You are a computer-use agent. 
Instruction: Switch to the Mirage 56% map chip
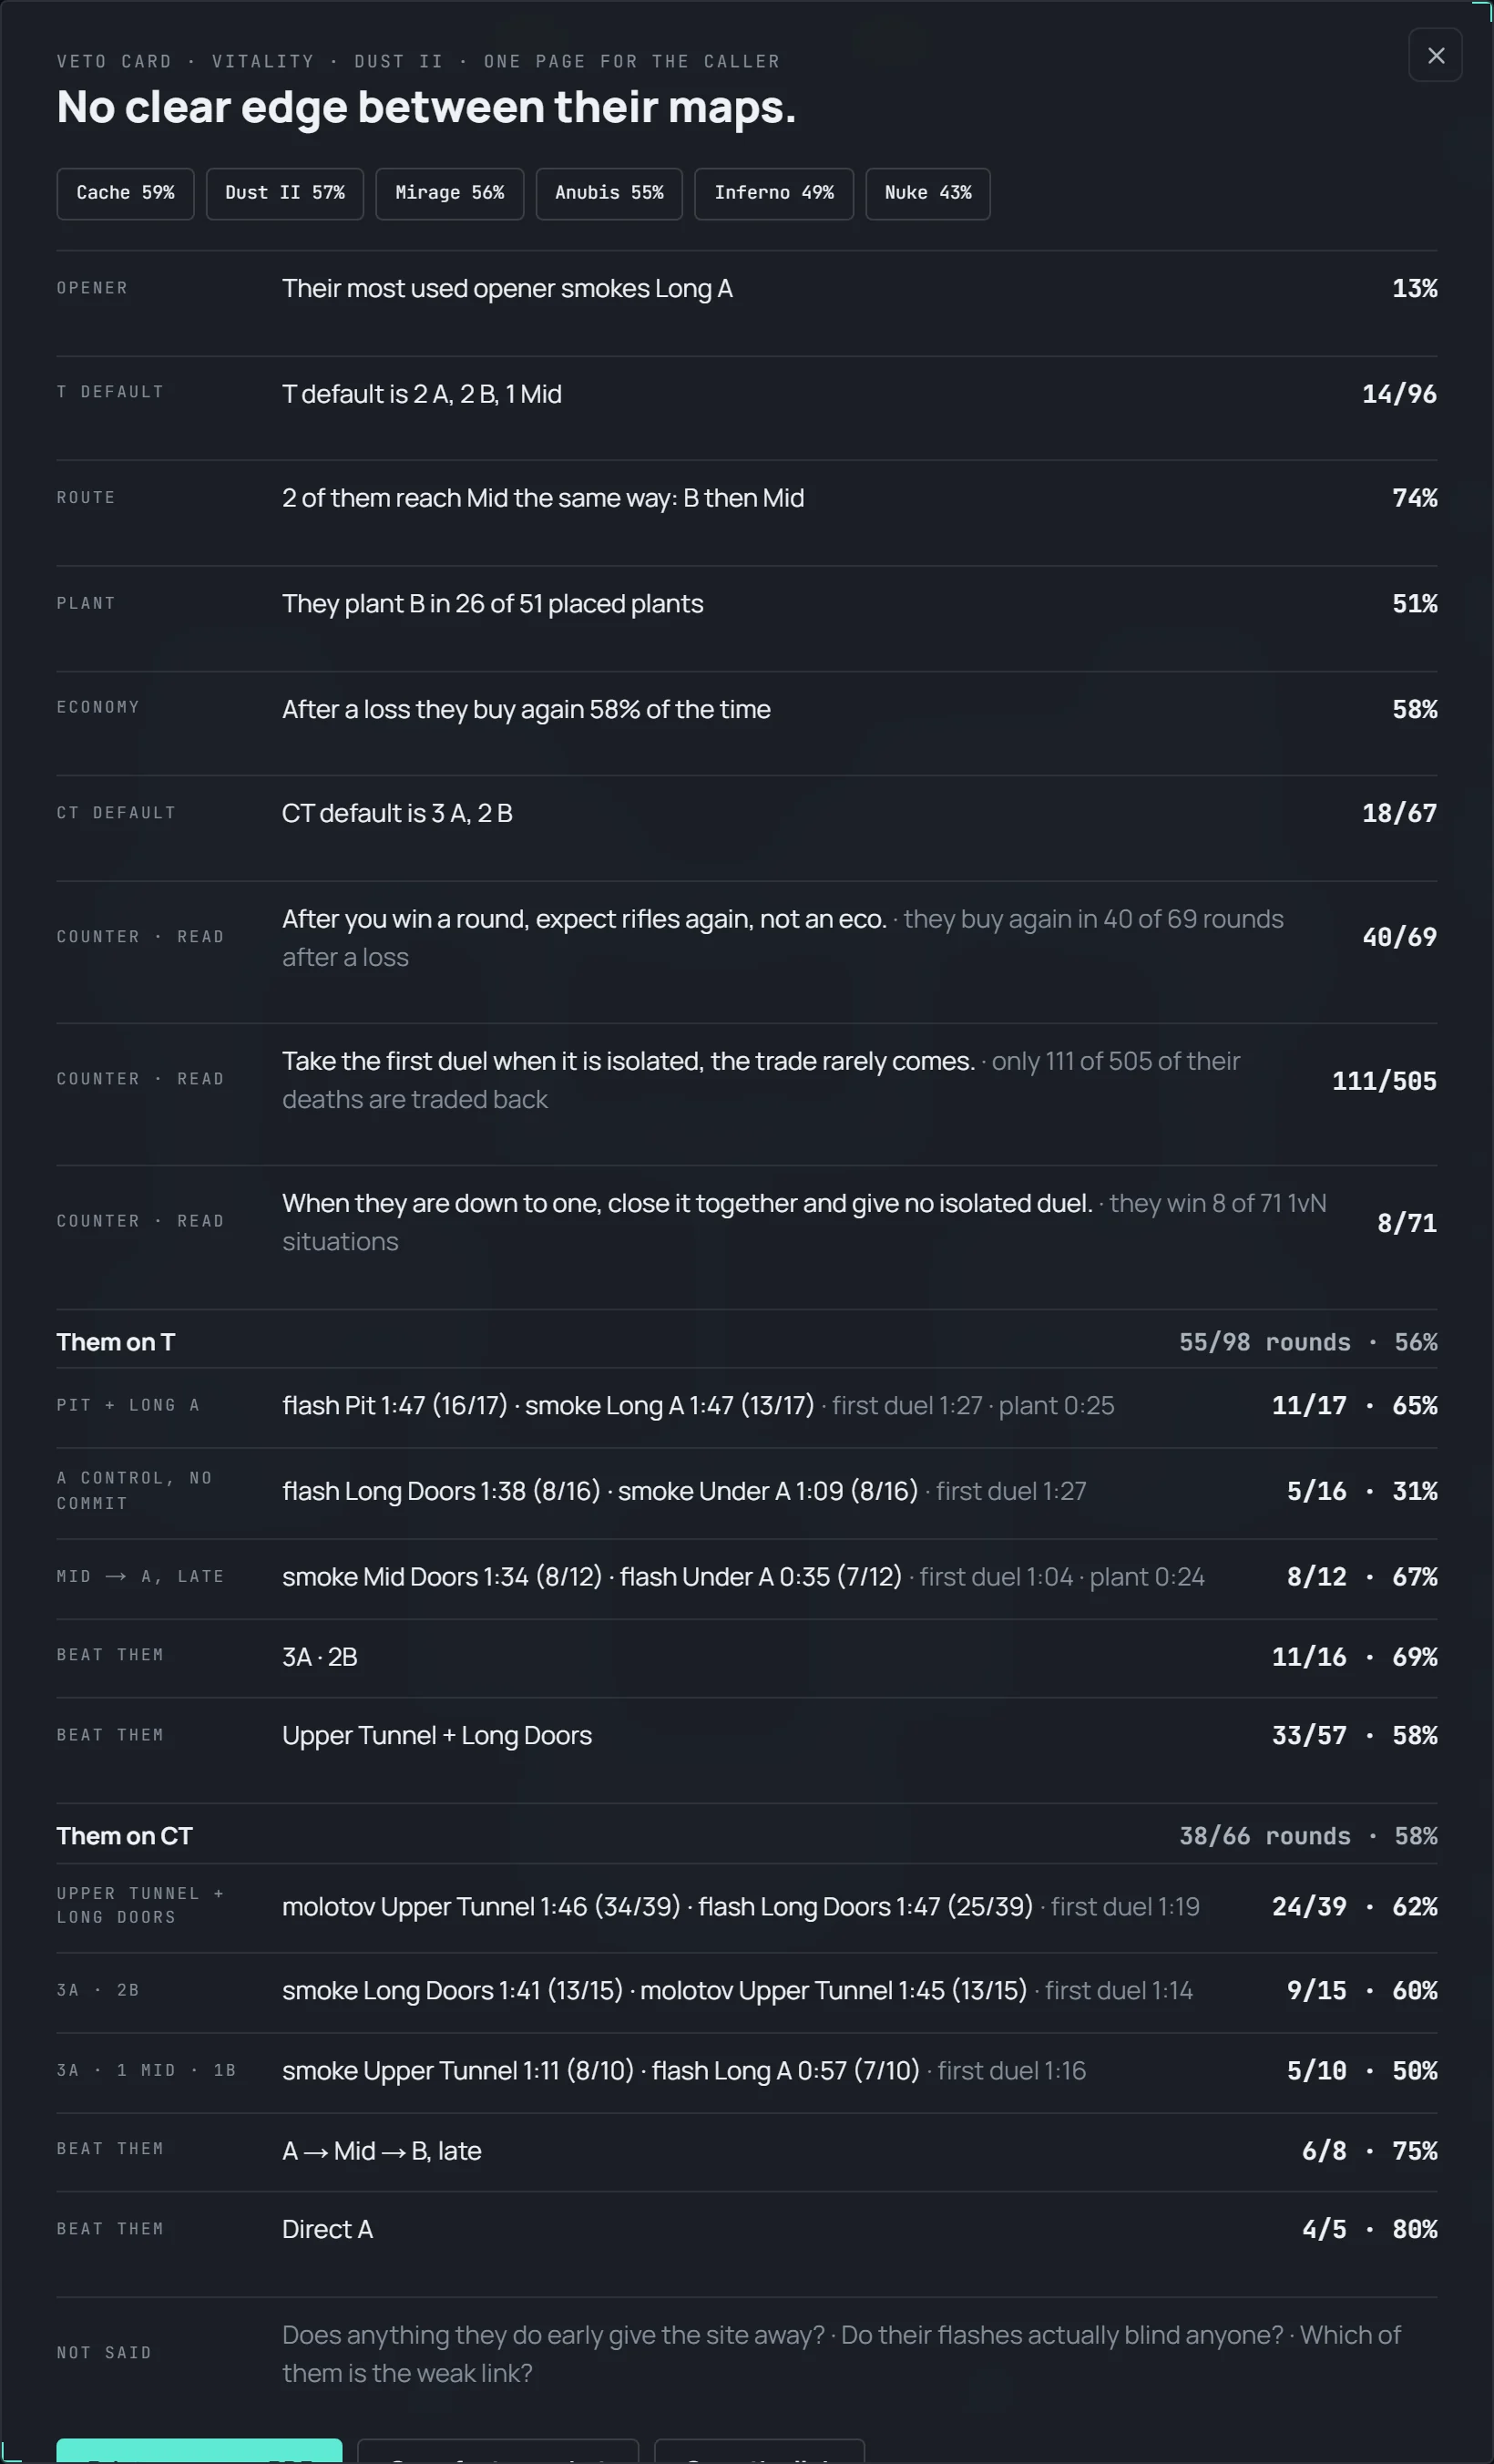pos(449,193)
